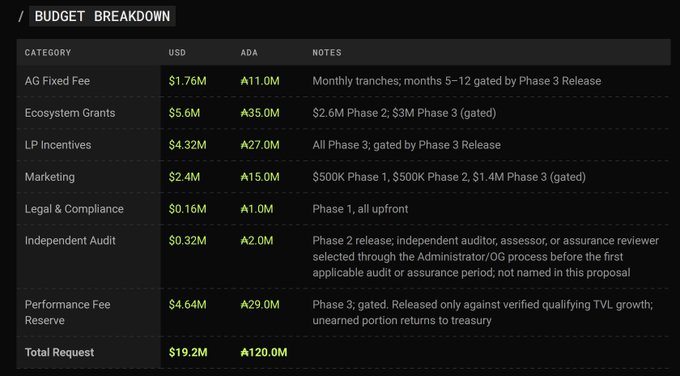Click the AG Fixed Fee row label
This screenshot has width=680, height=376.
[57, 81]
